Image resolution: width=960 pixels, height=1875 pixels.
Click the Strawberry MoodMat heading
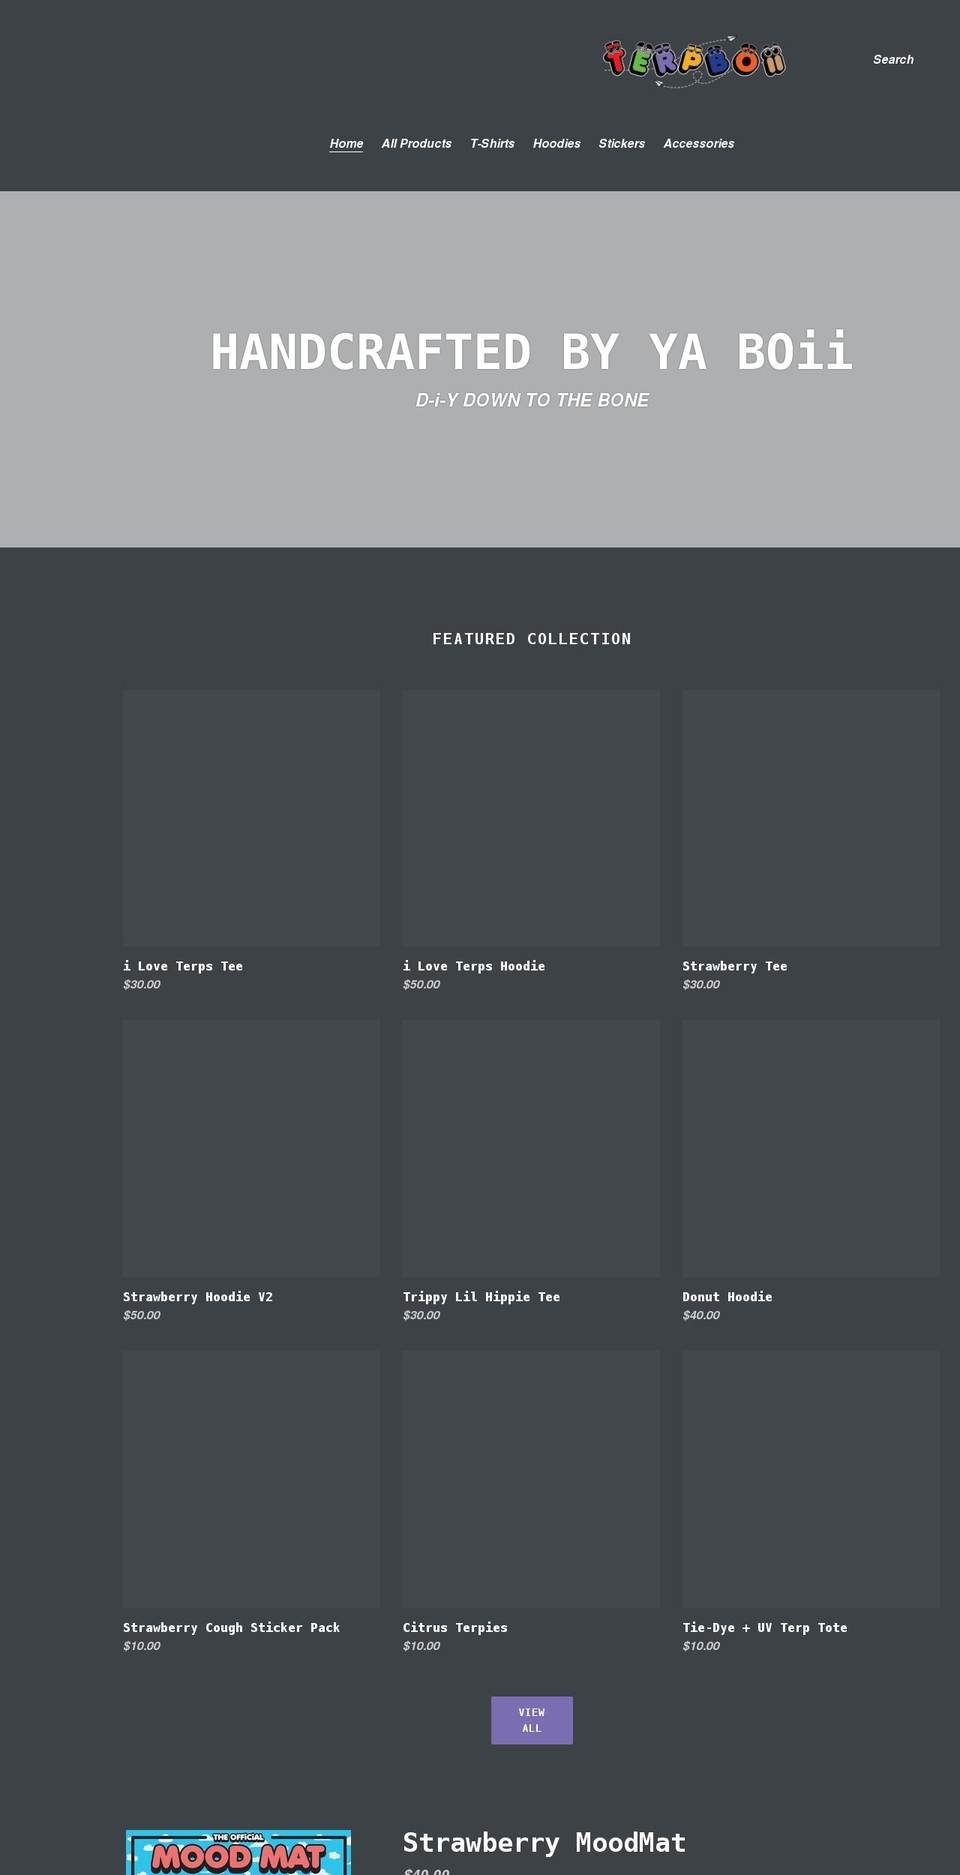pos(544,1842)
